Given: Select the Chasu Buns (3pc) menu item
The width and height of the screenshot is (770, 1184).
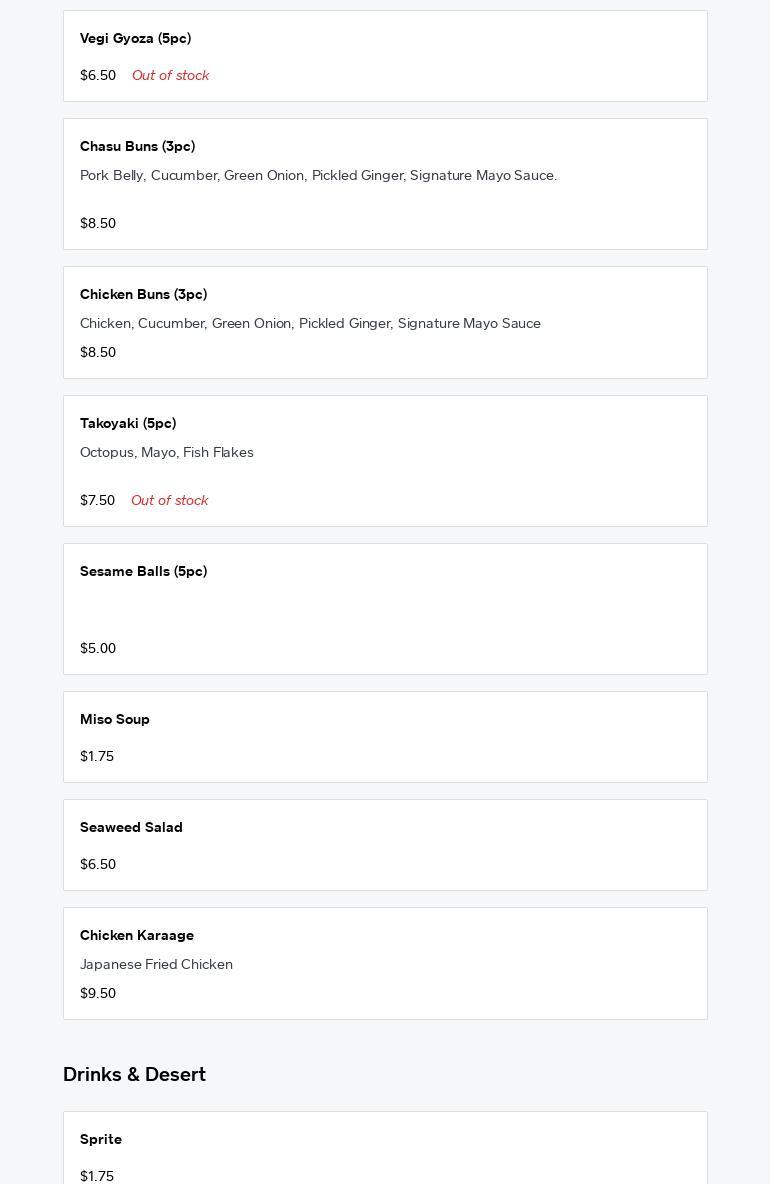Looking at the screenshot, I should coord(137,146).
